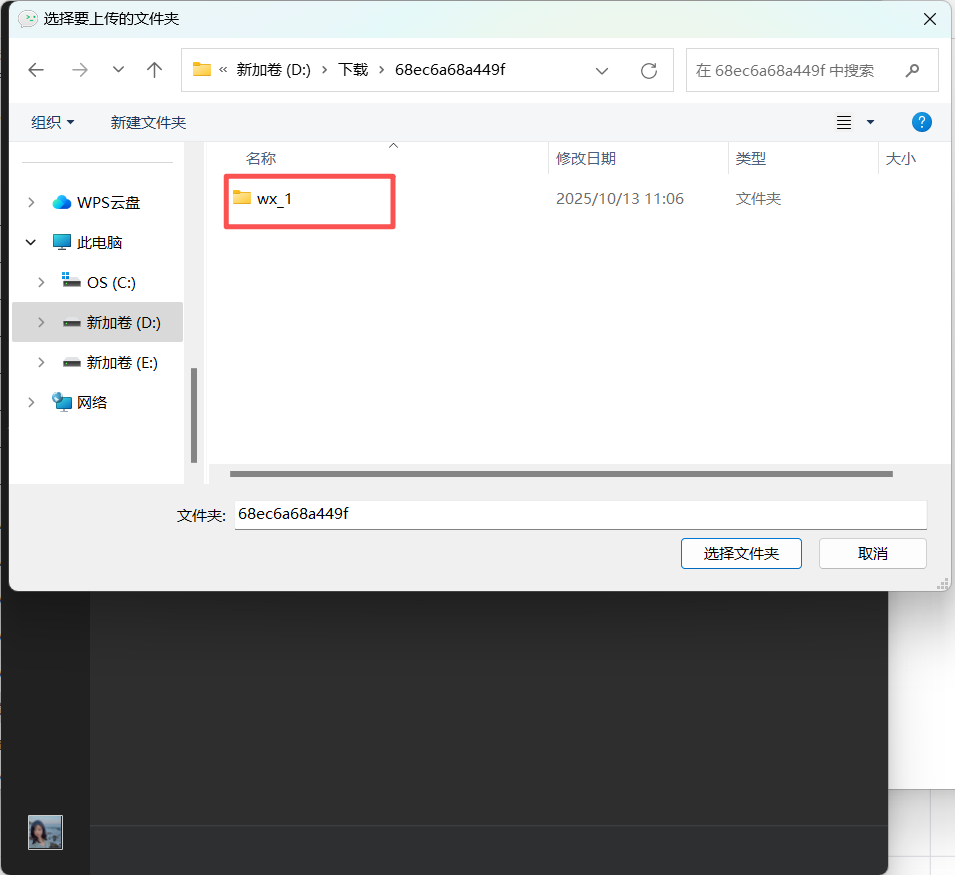The image size is (955, 875).
Task: Click 下载 in the address path
Action: point(353,70)
